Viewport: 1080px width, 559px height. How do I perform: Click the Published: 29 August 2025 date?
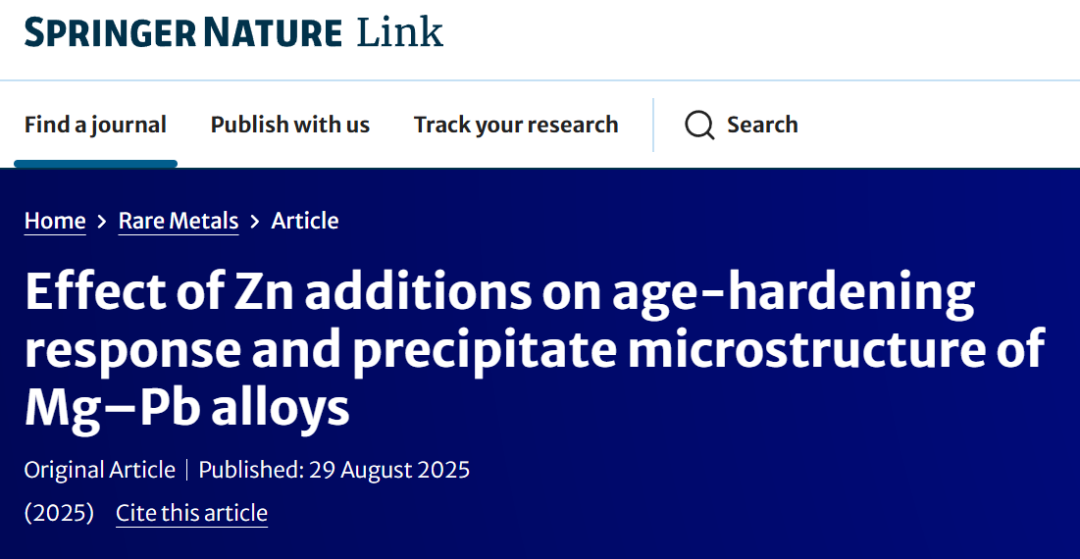[x=334, y=470]
